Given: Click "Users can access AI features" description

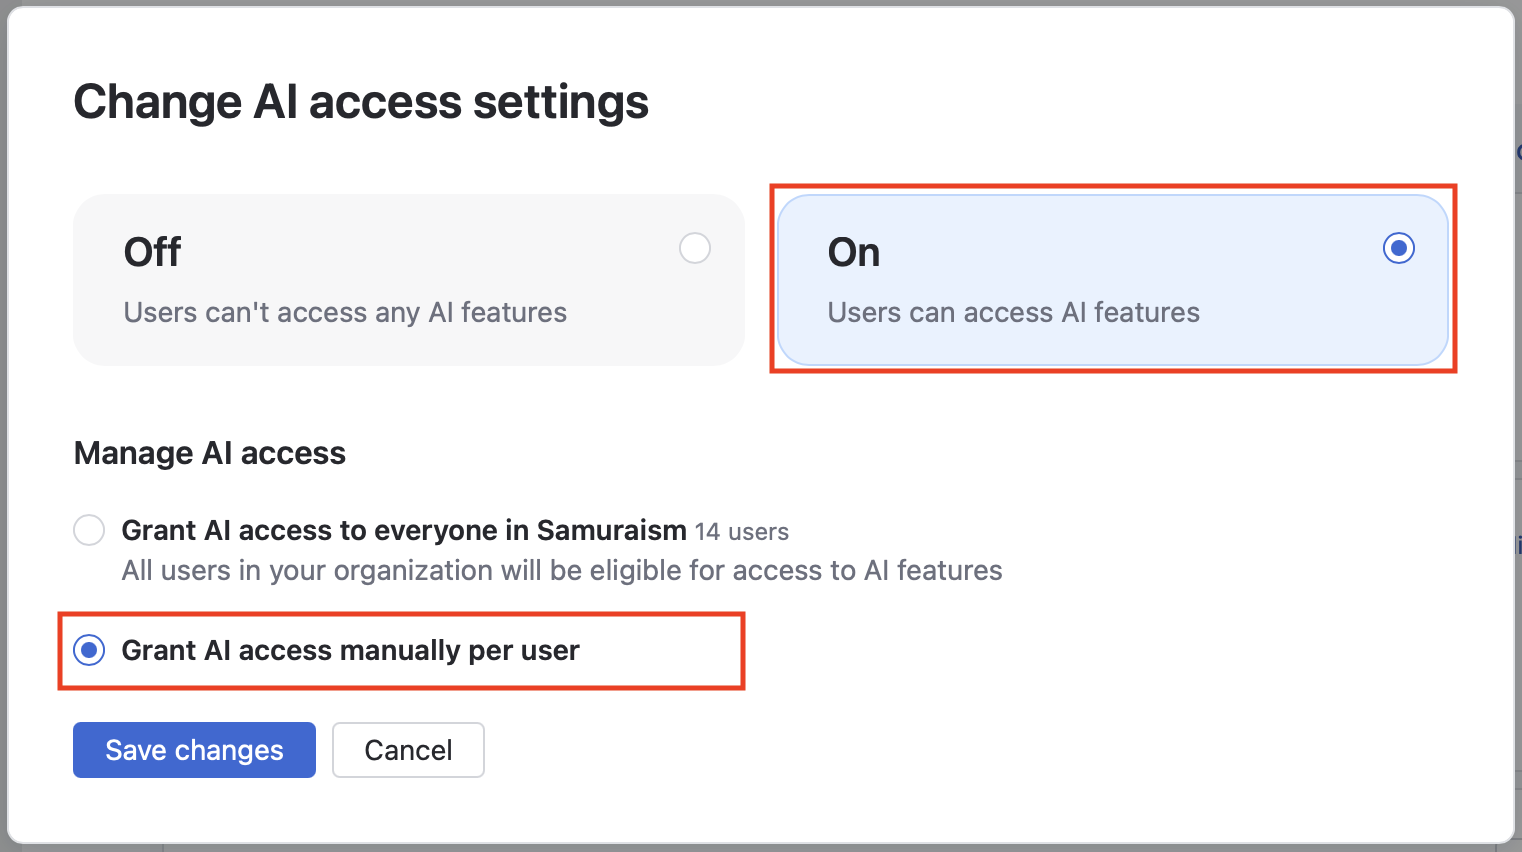Looking at the screenshot, I should [x=1013, y=313].
